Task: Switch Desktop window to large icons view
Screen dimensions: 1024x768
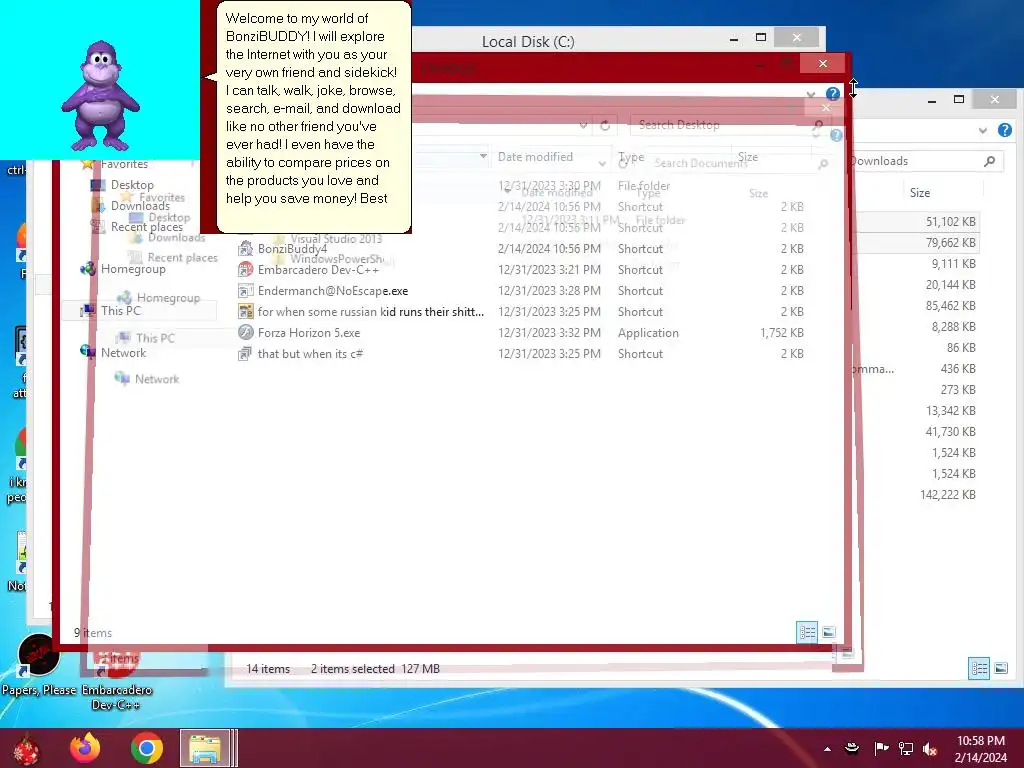Action: coord(829,632)
